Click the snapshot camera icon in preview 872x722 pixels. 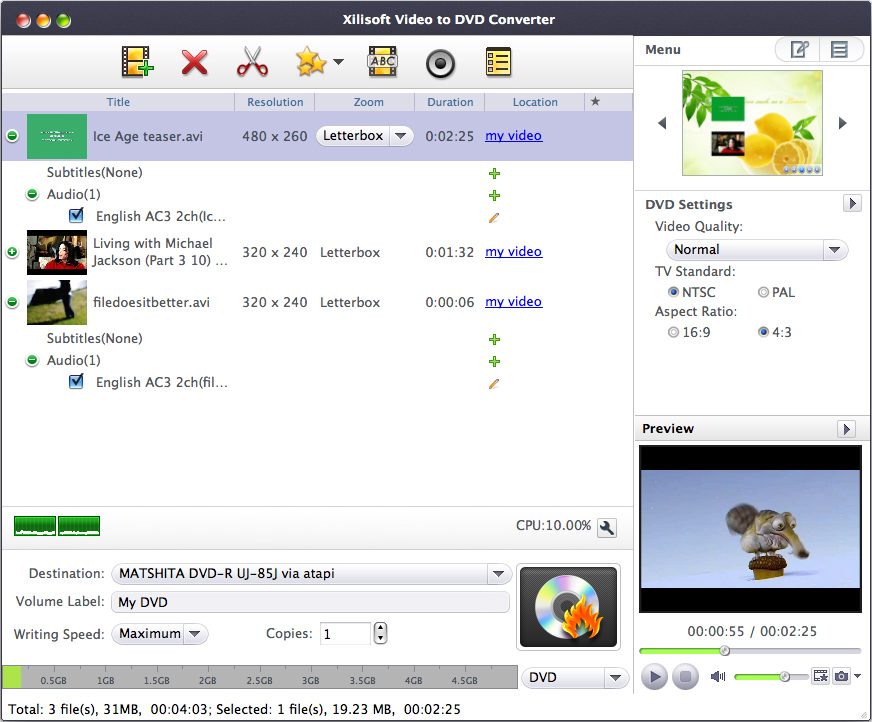click(x=842, y=677)
